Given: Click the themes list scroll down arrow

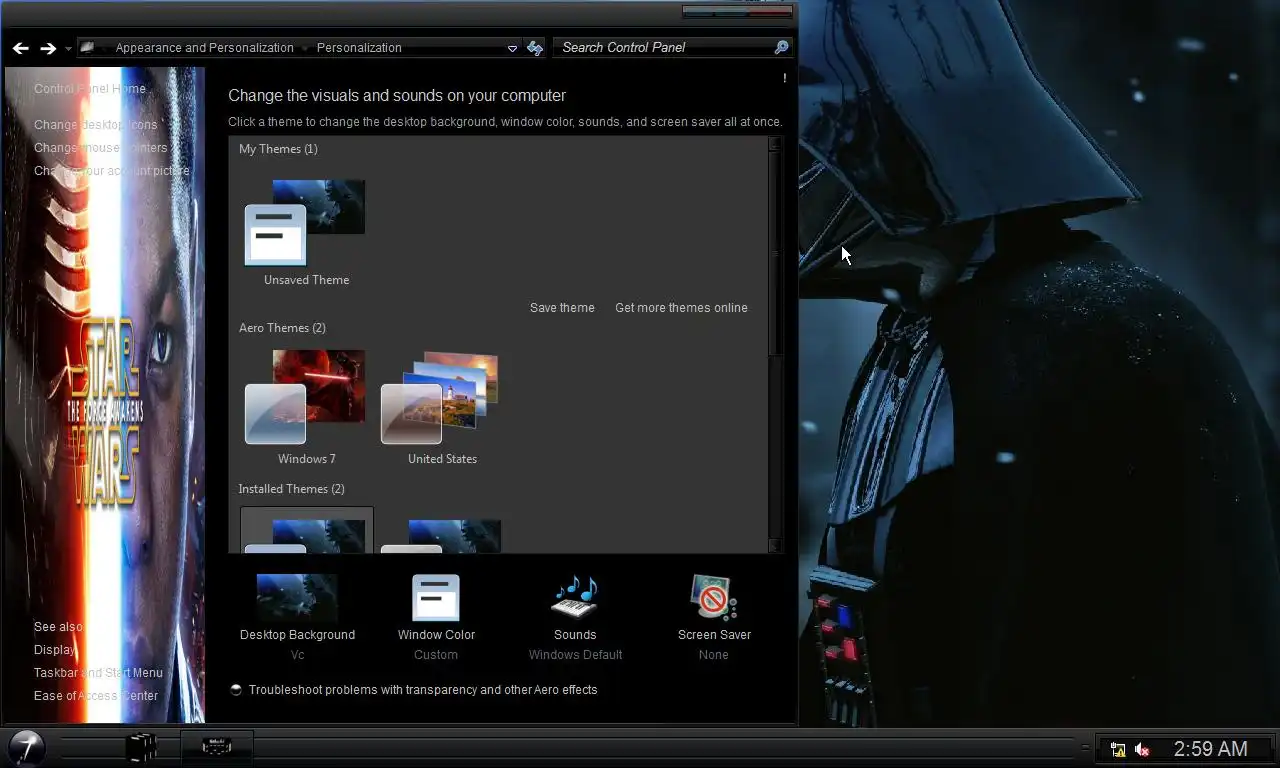Looking at the screenshot, I should coord(774,546).
